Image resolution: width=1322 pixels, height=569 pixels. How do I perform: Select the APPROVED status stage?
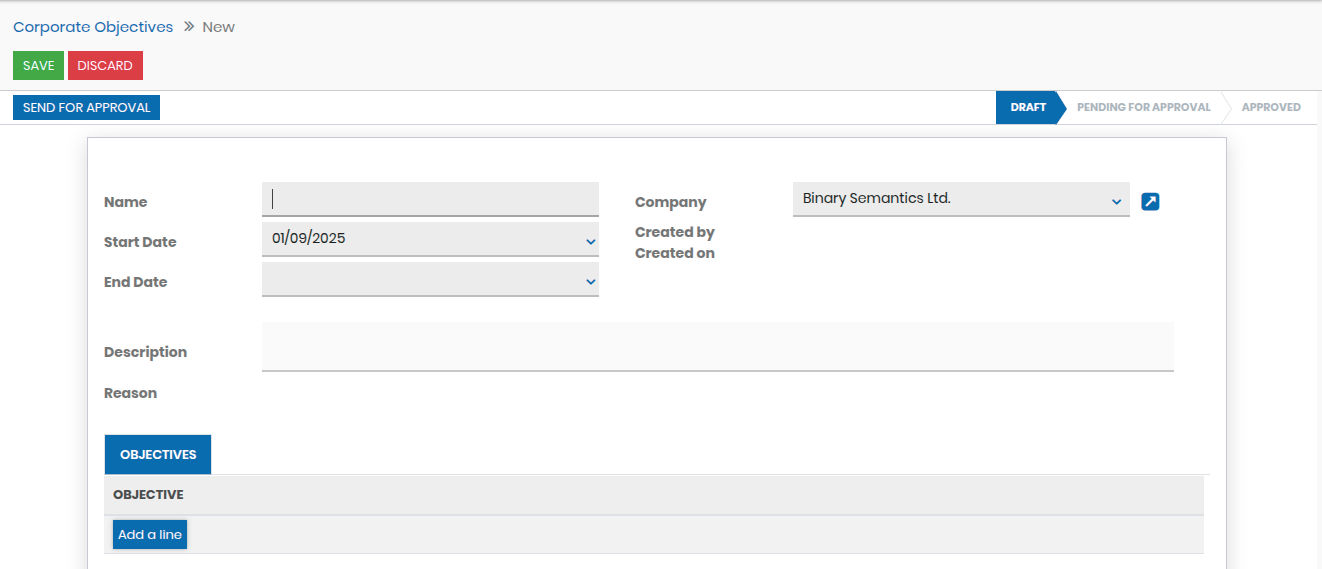click(1270, 107)
